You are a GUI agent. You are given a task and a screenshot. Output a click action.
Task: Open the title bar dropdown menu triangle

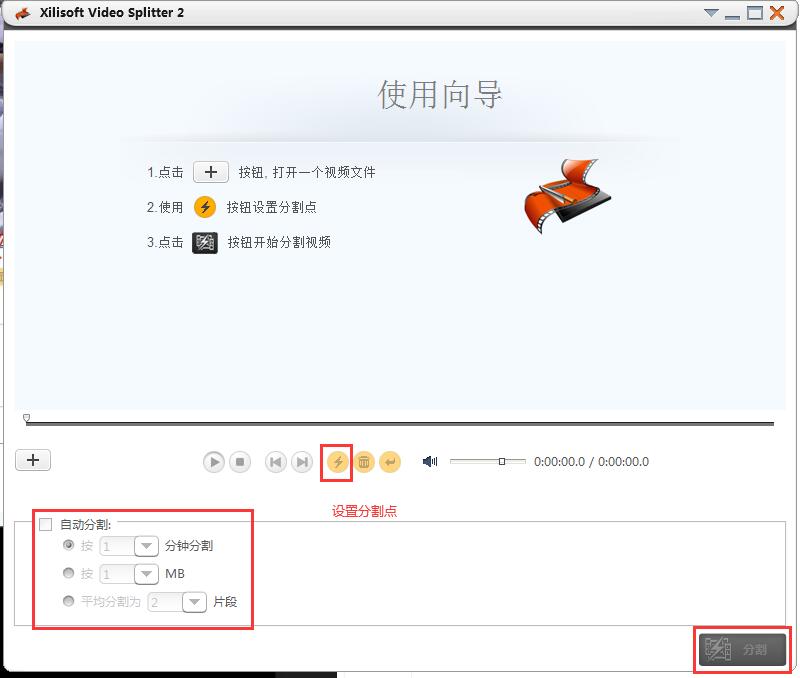[x=711, y=13]
